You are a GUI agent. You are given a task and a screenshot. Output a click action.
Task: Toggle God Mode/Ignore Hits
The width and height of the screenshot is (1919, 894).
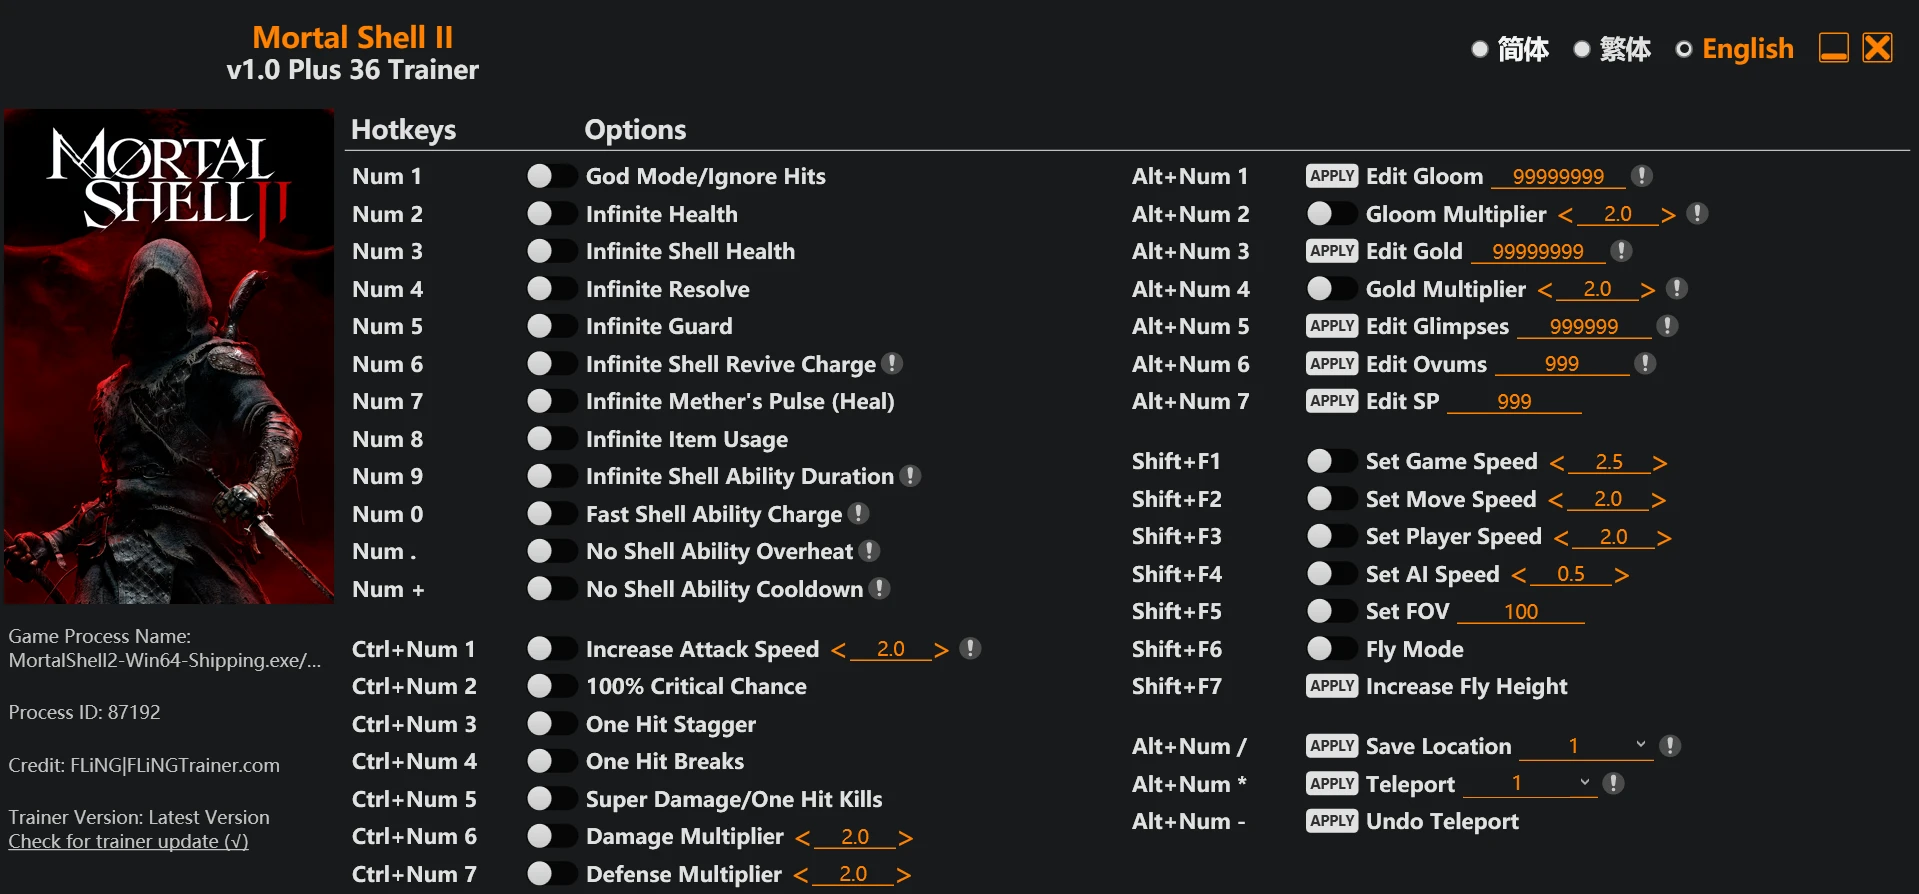pos(551,176)
